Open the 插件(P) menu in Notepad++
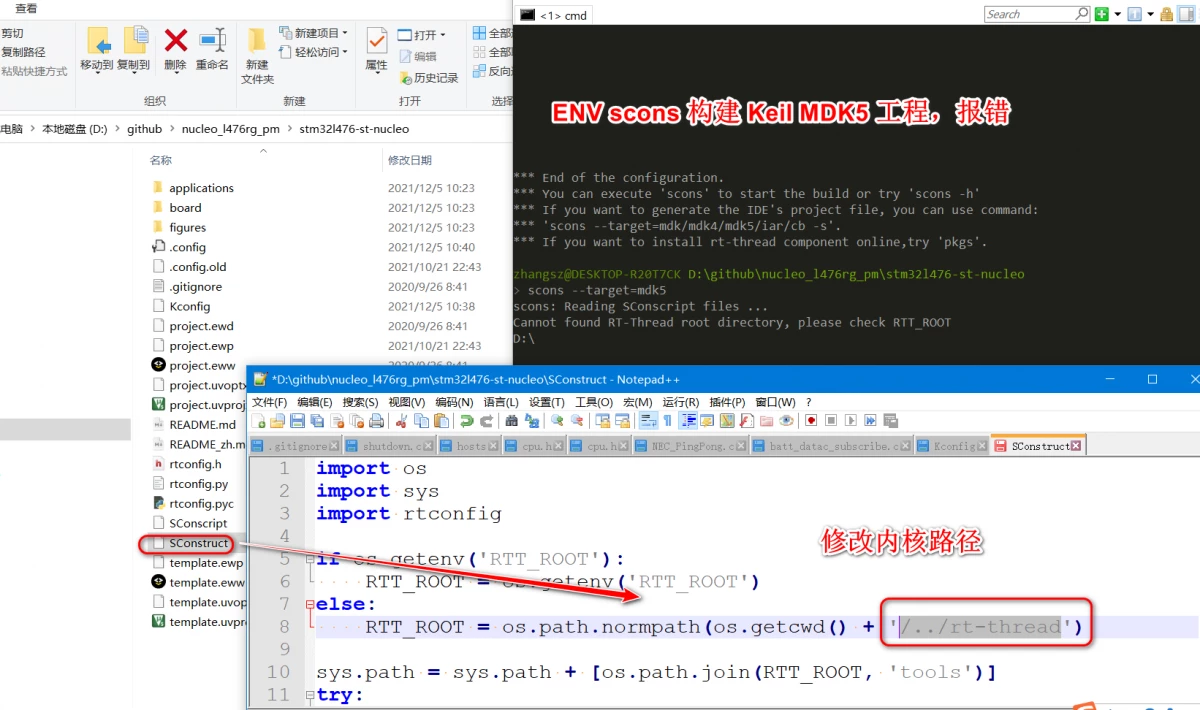 click(728, 402)
